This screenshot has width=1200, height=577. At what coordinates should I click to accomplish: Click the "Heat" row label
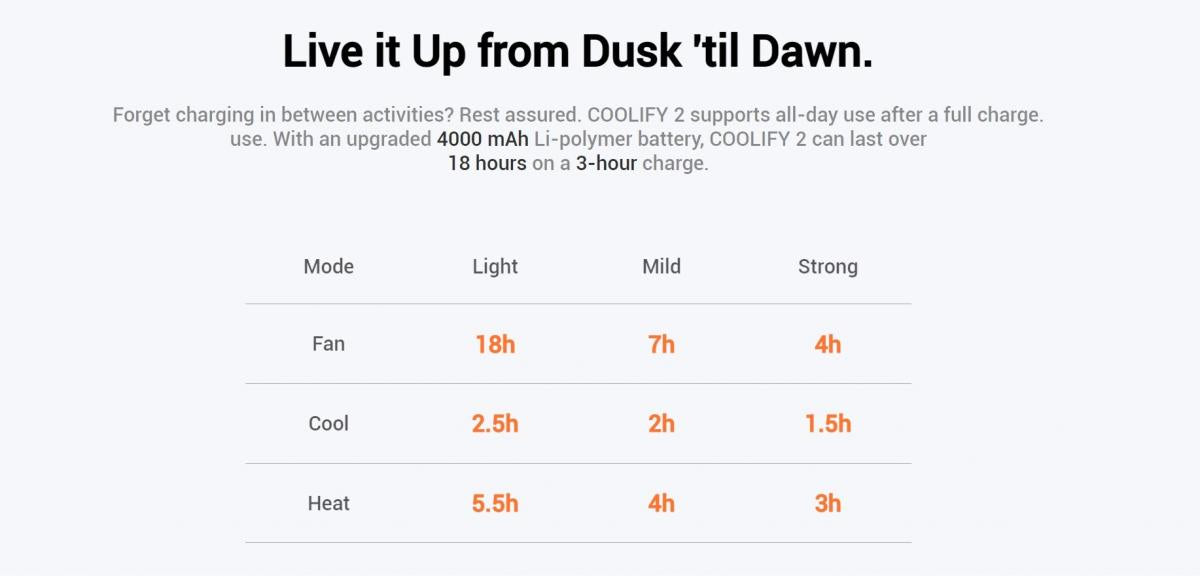pyautogui.click(x=329, y=503)
